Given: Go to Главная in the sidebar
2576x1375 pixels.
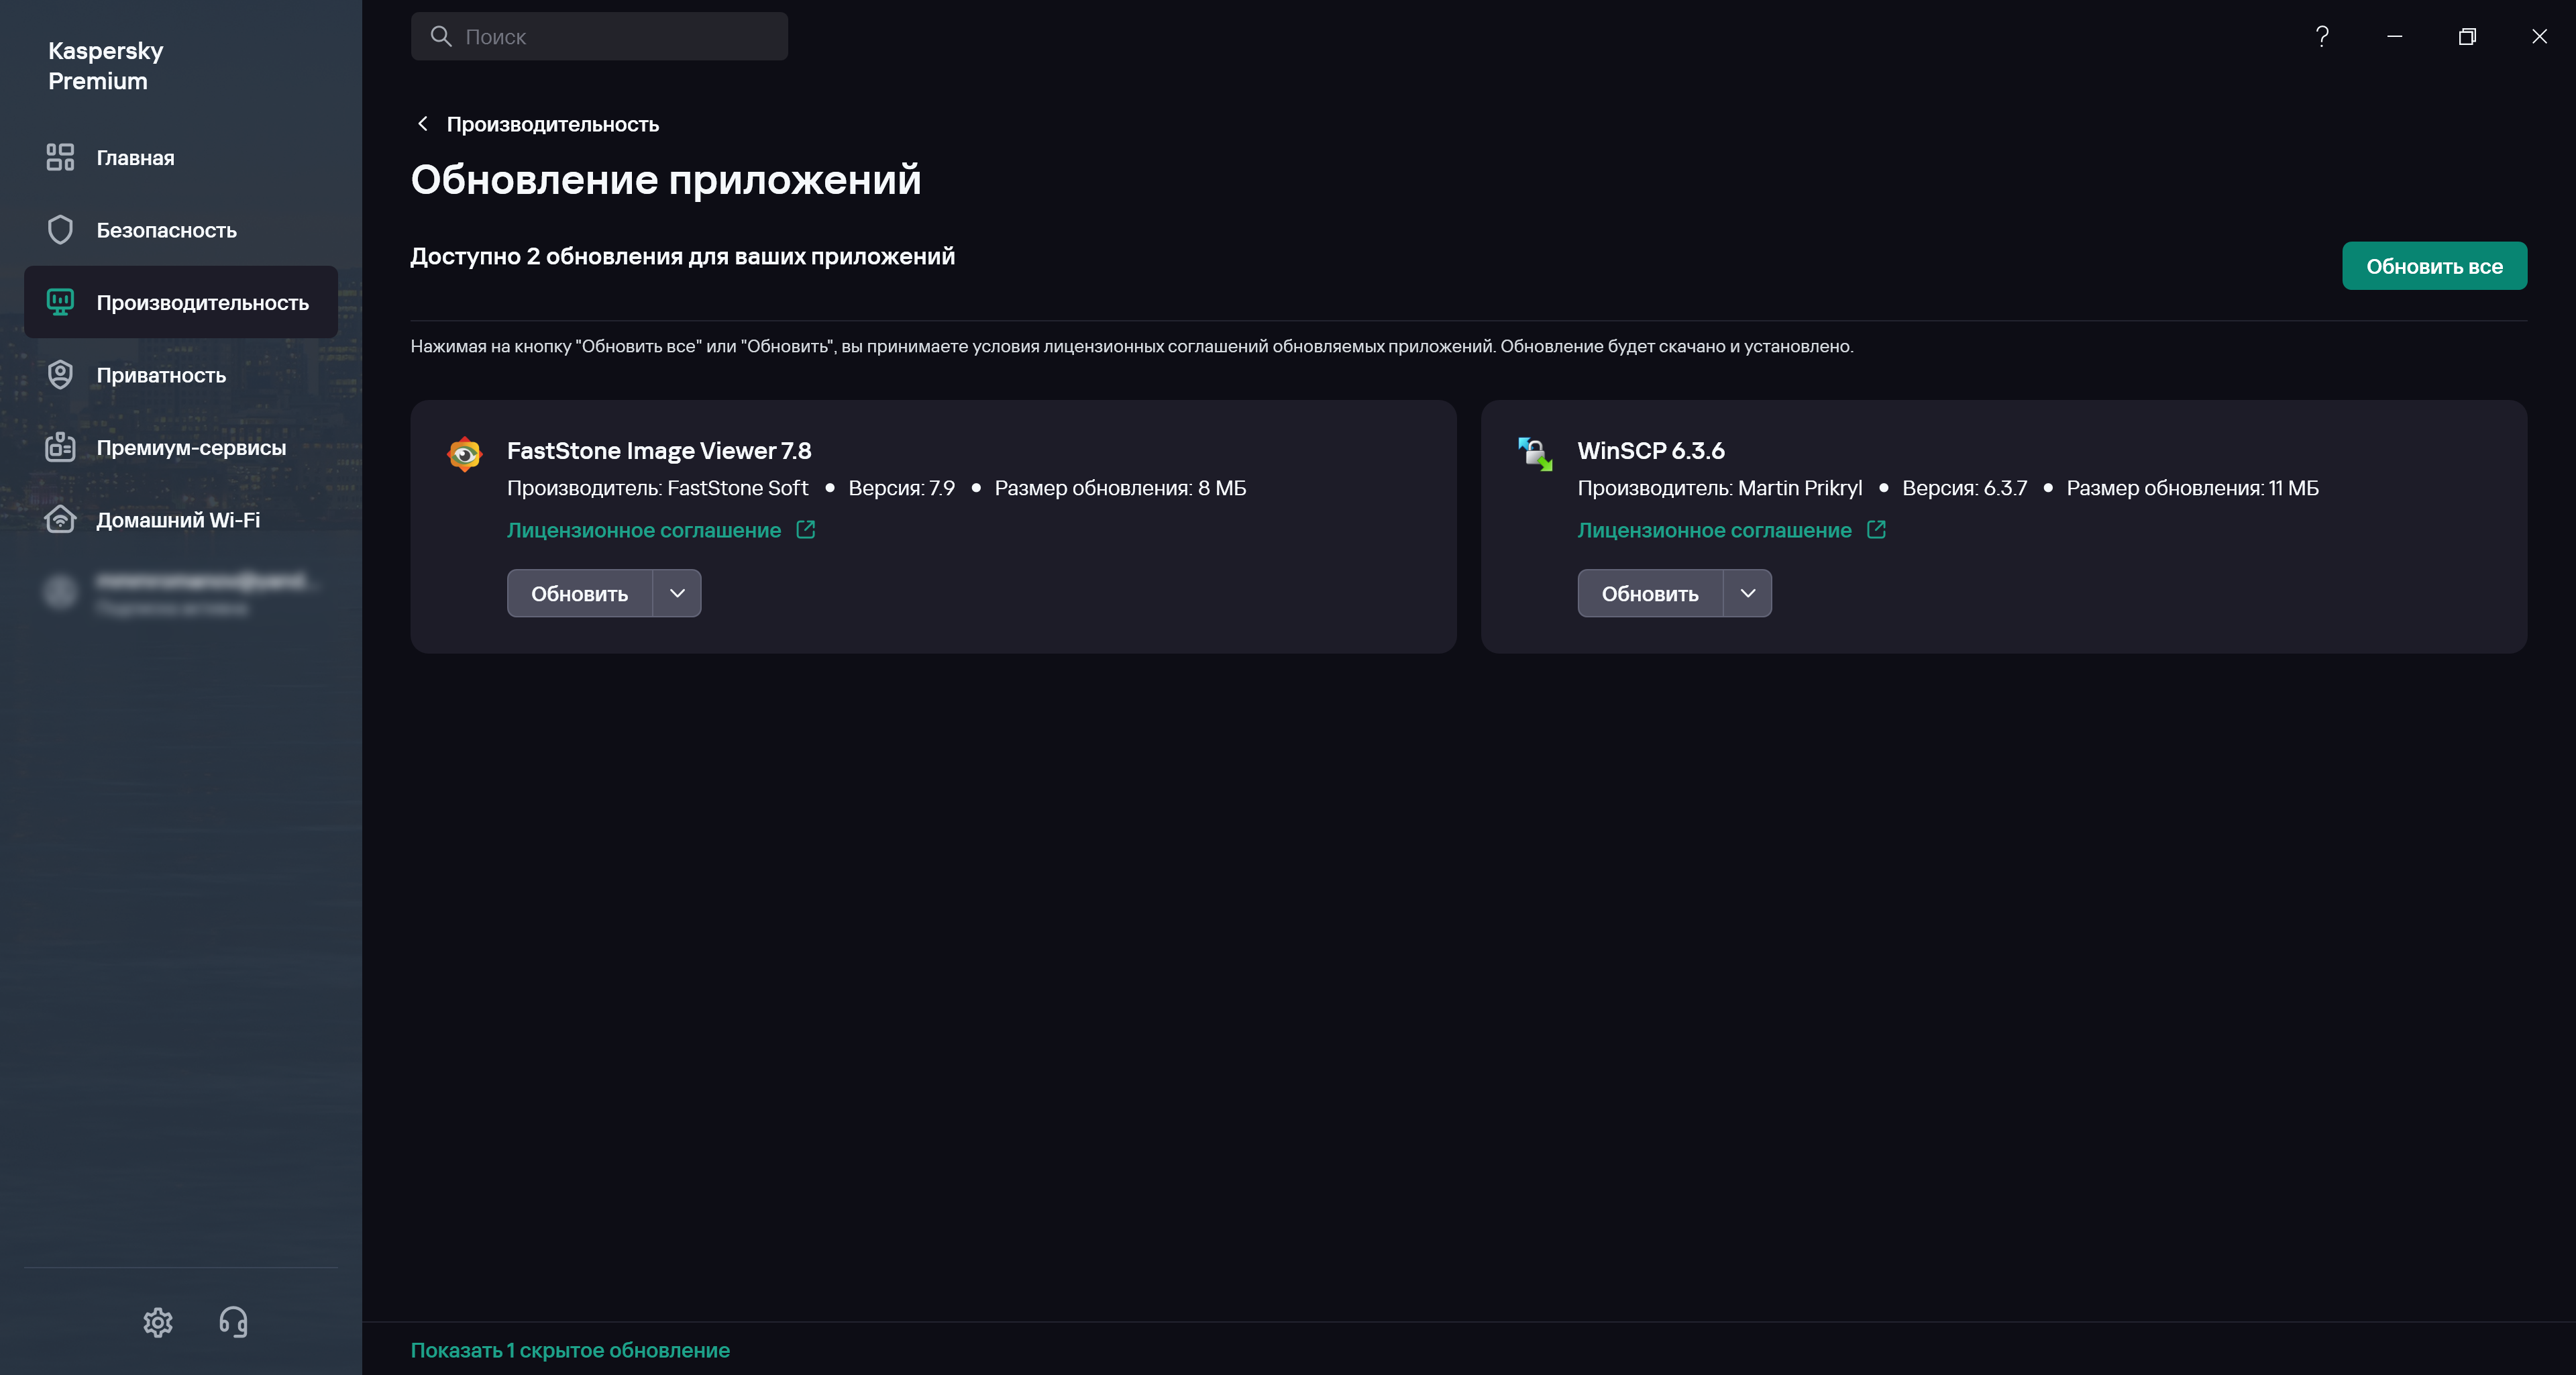Looking at the screenshot, I should [135, 158].
